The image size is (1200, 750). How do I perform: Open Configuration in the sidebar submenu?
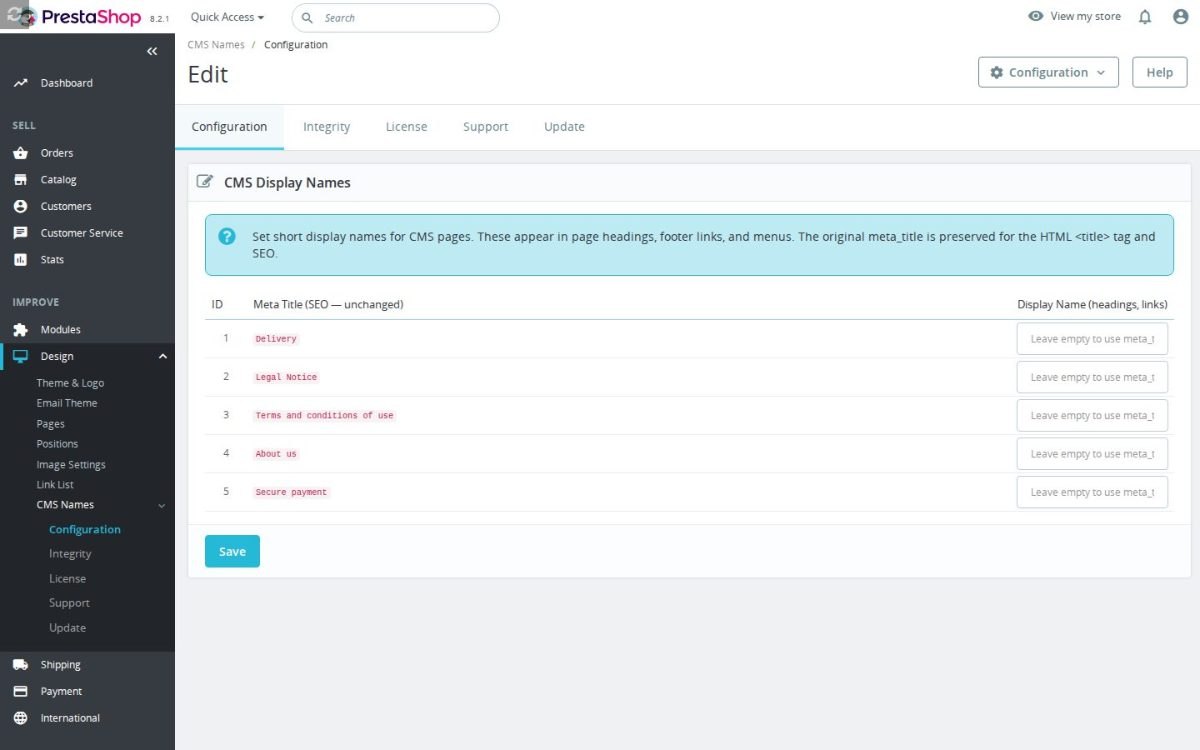pyautogui.click(x=85, y=530)
